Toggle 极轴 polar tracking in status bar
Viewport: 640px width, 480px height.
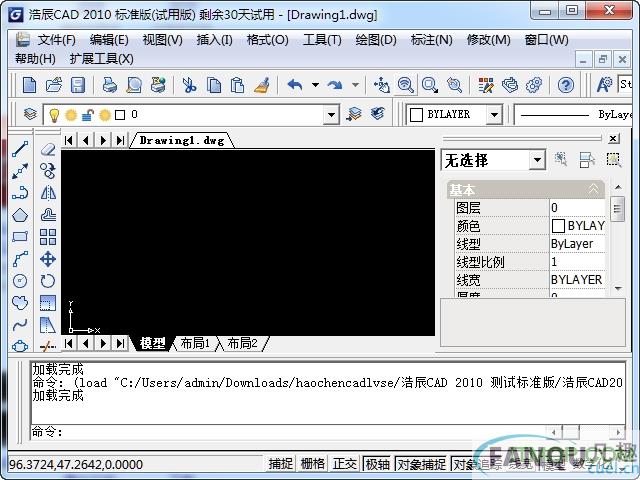pyautogui.click(x=377, y=464)
